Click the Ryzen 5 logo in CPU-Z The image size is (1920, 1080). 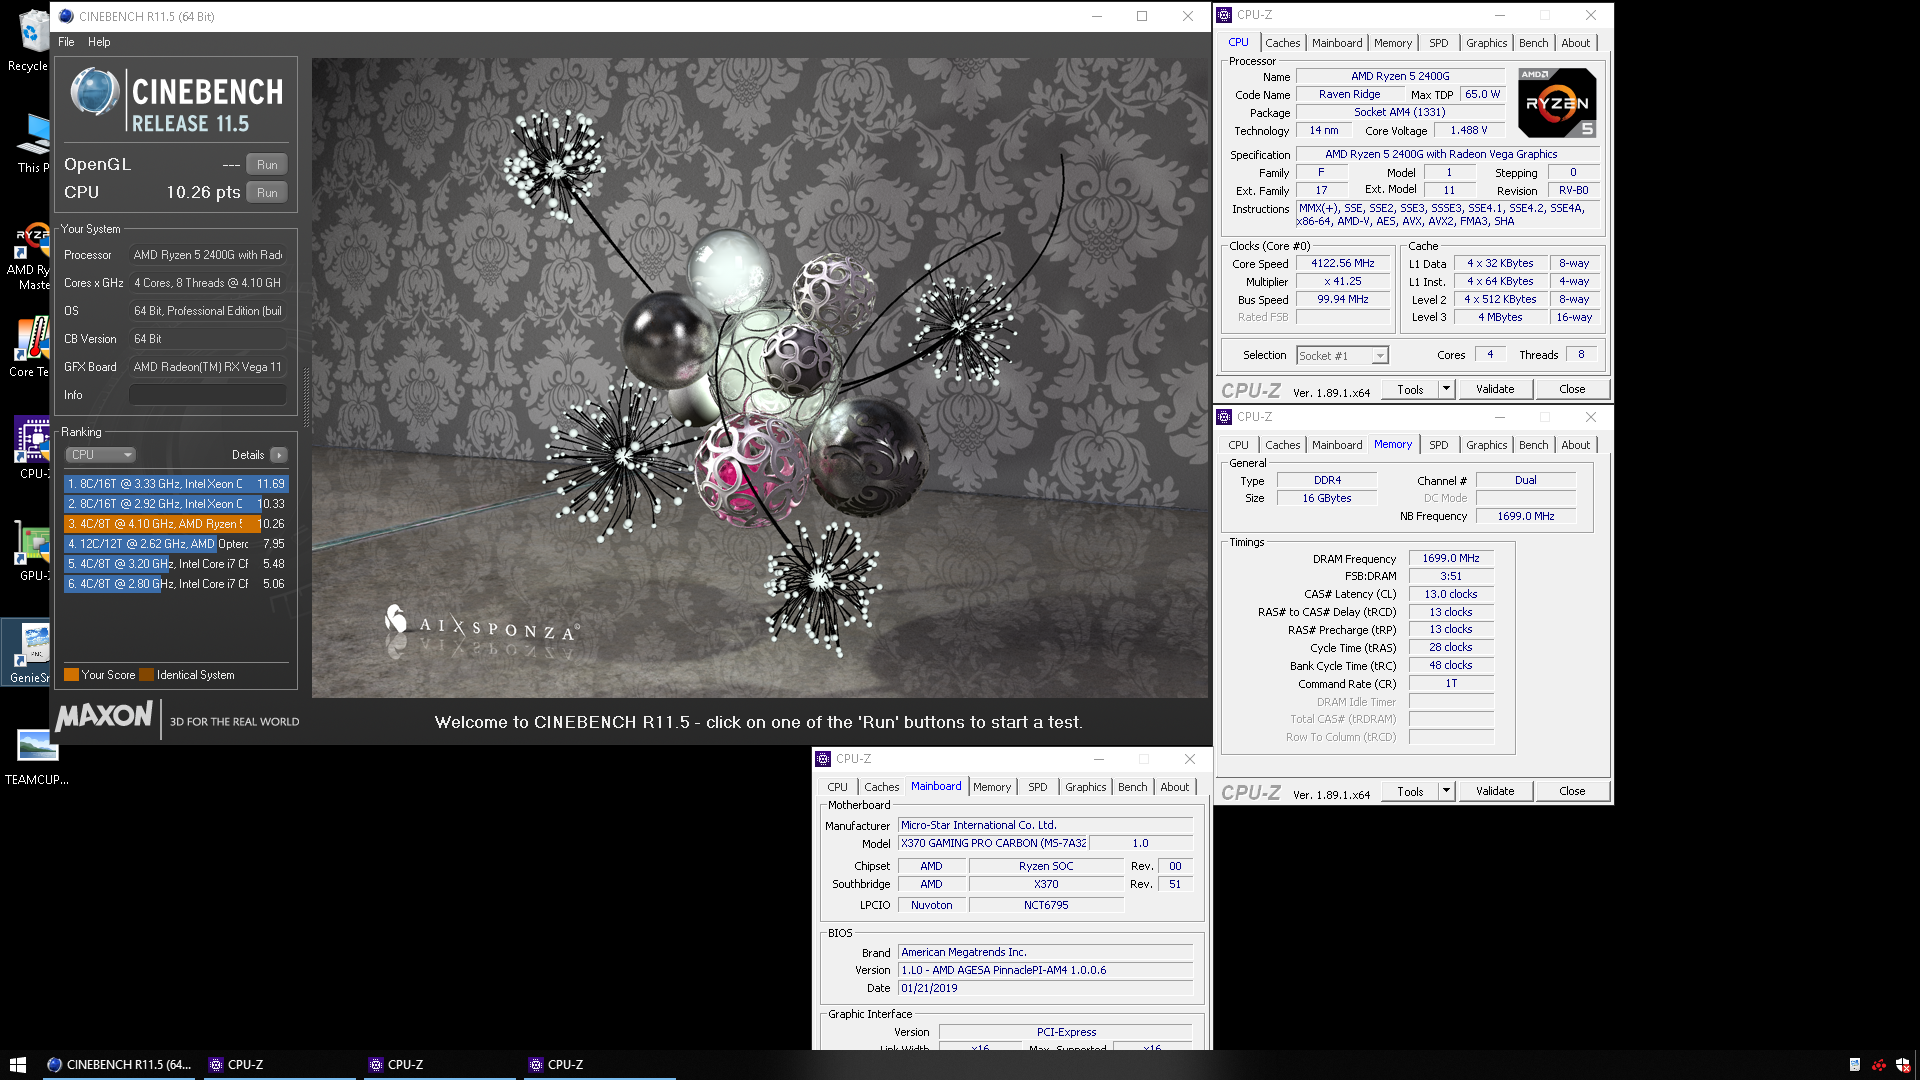coord(1557,103)
